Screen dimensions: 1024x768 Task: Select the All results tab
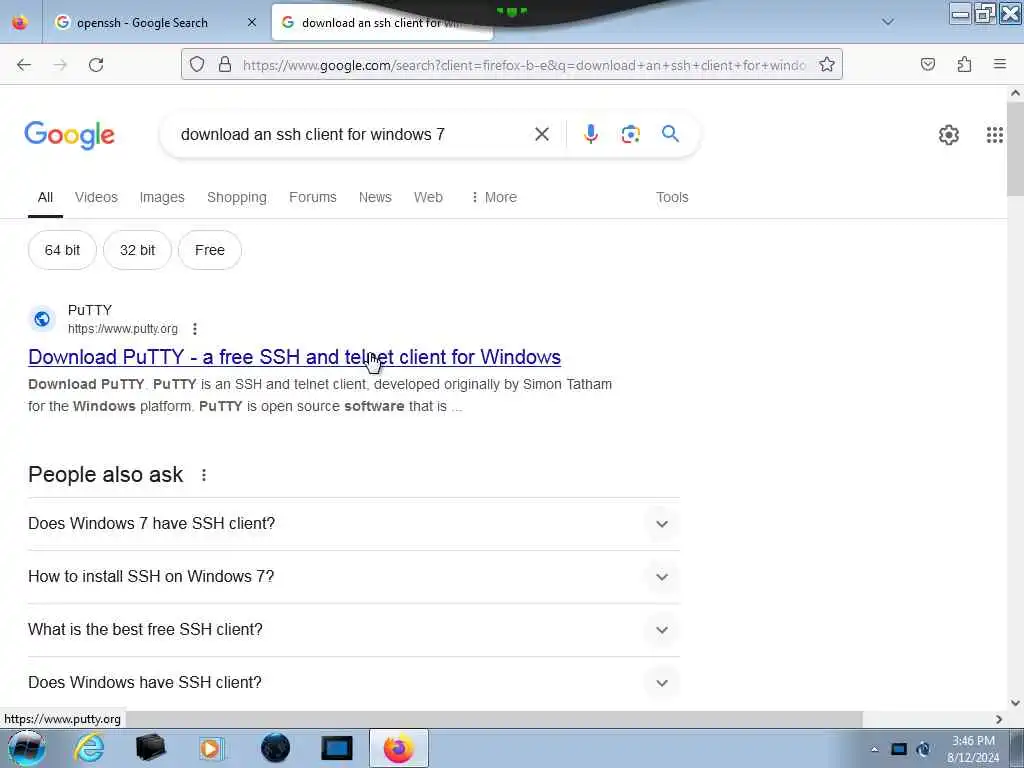(x=45, y=197)
